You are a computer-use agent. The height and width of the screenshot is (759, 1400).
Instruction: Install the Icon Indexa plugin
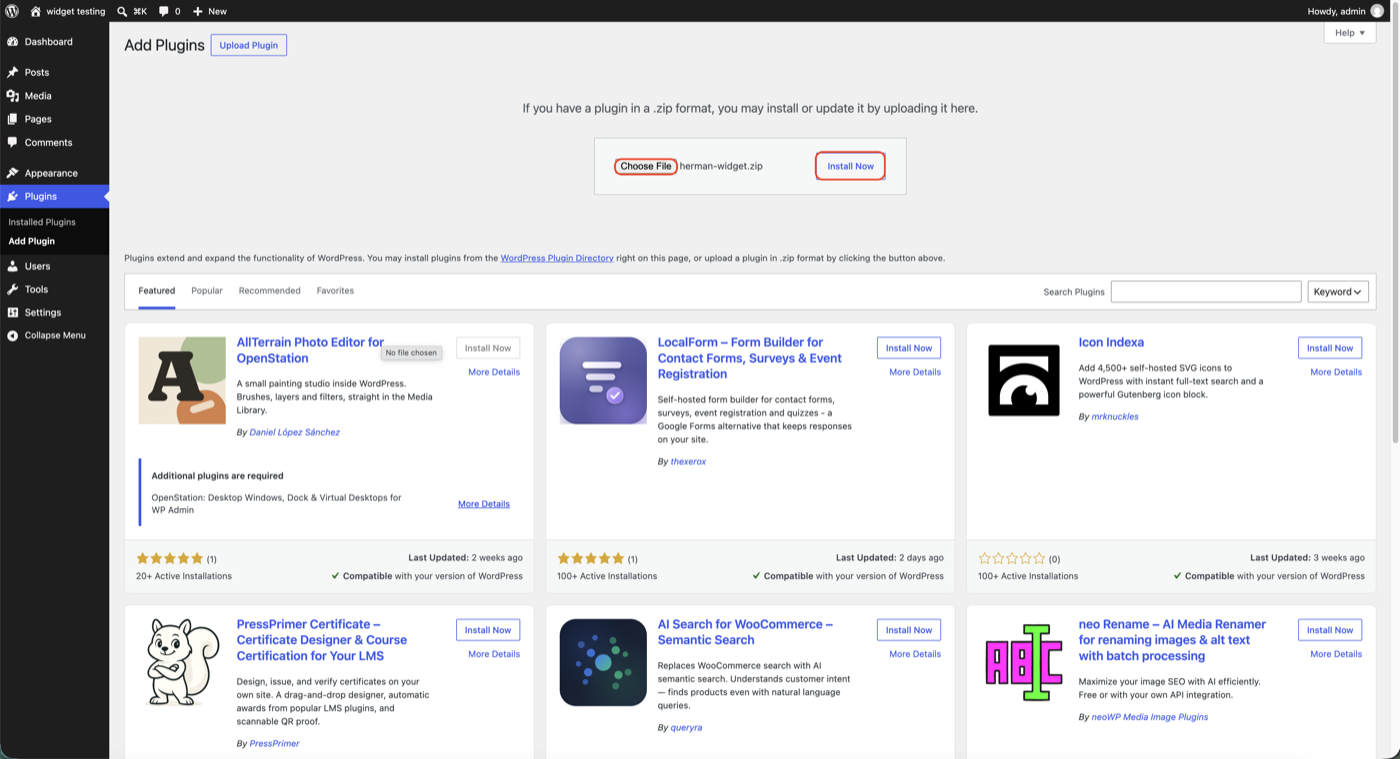1330,348
